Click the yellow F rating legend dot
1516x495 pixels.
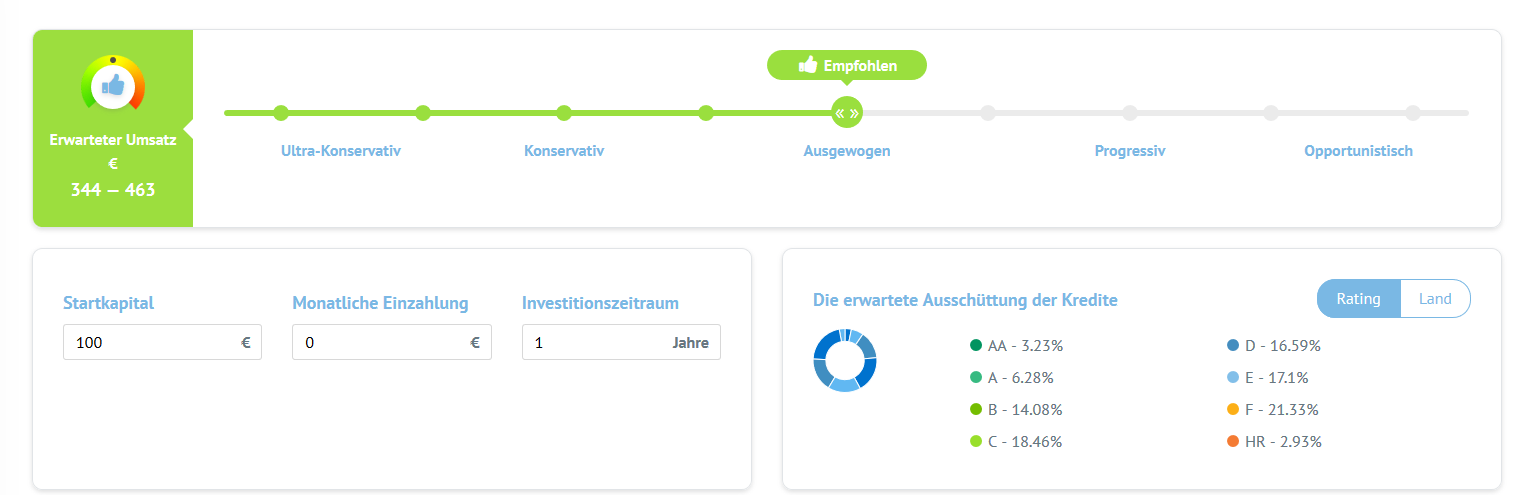click(1233, 409)
